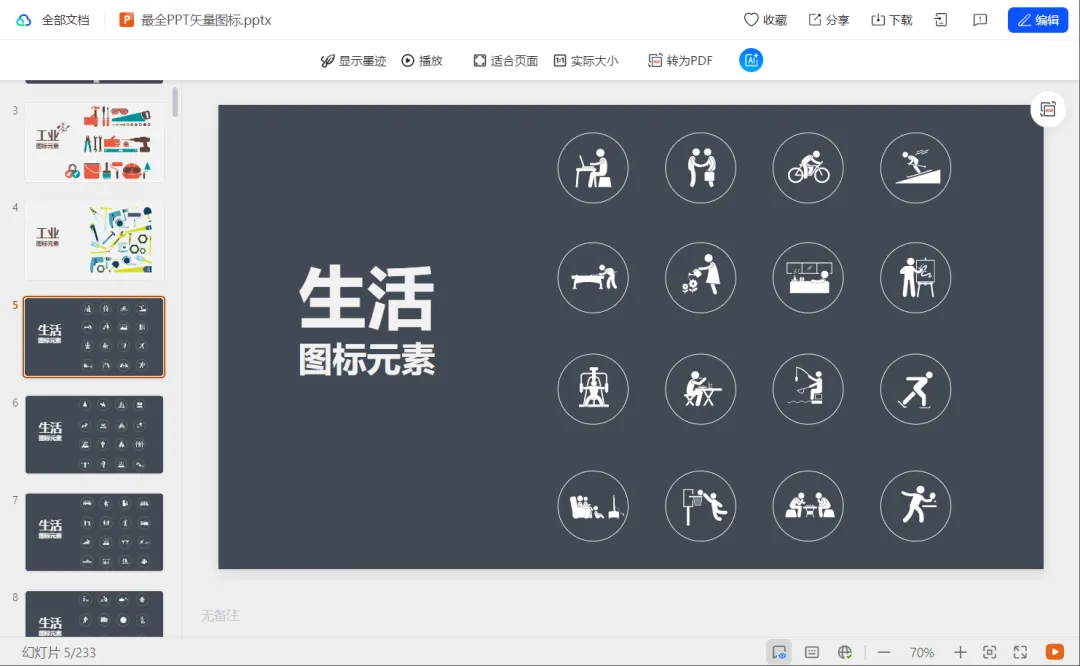Image resolution: width=1080 pixels, height=666 pixels.
Task: Open the 70% zoom level dropdown
Action: point(922,652)
